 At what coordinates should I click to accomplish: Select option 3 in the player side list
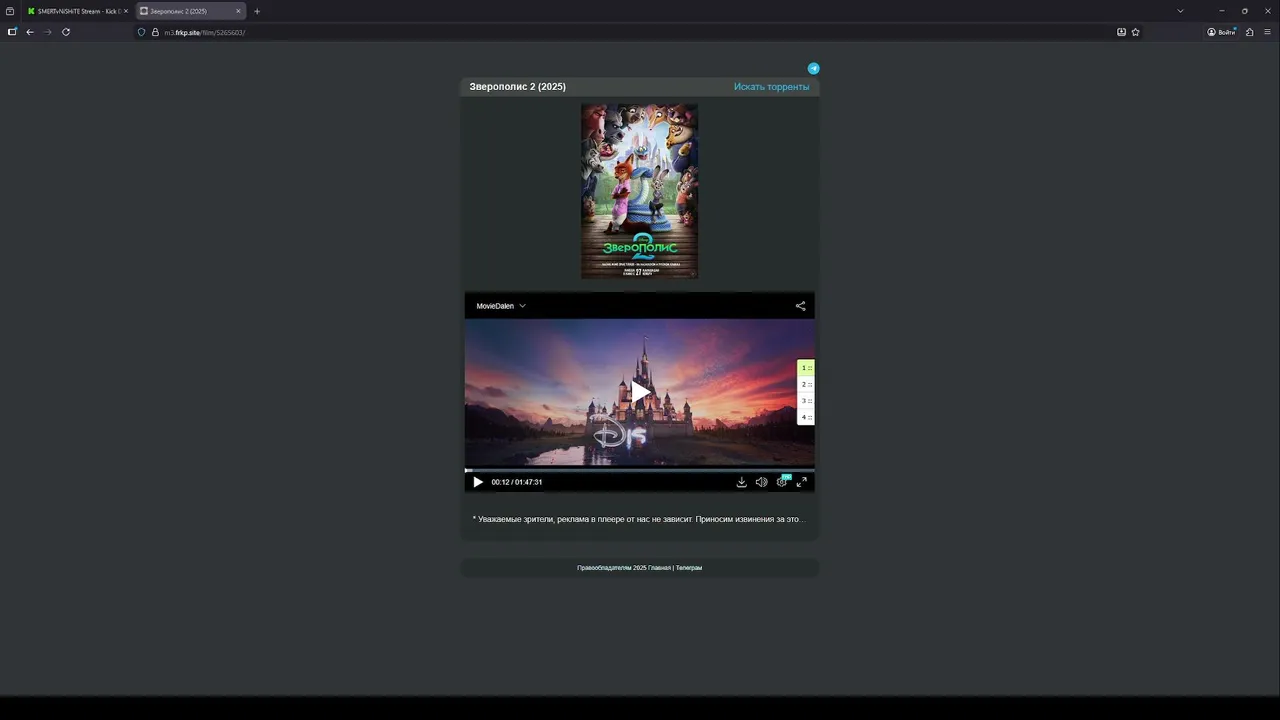click(806, 401)
